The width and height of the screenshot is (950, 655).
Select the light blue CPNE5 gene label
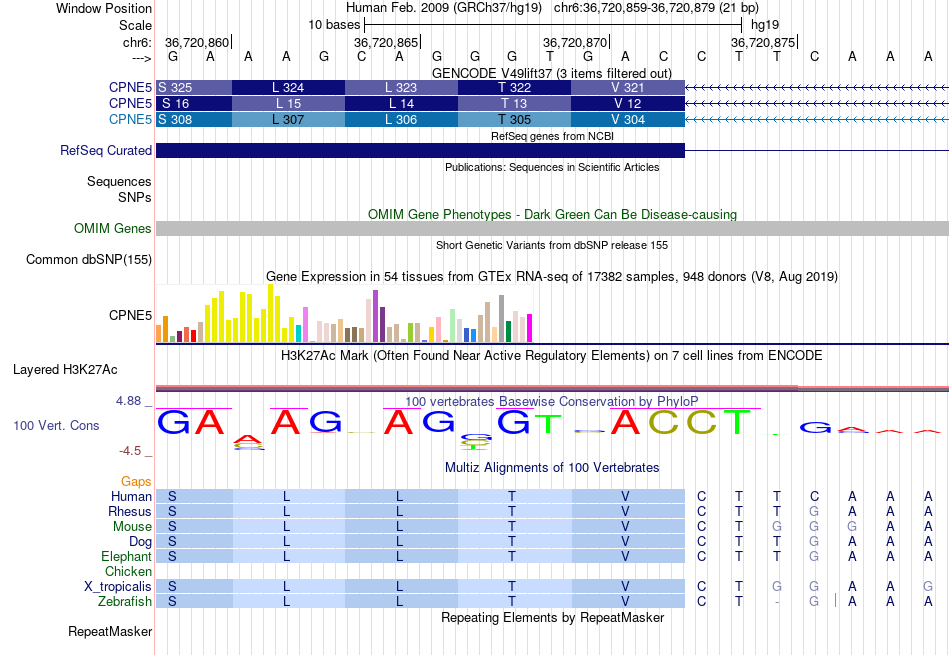coord(130,119)
